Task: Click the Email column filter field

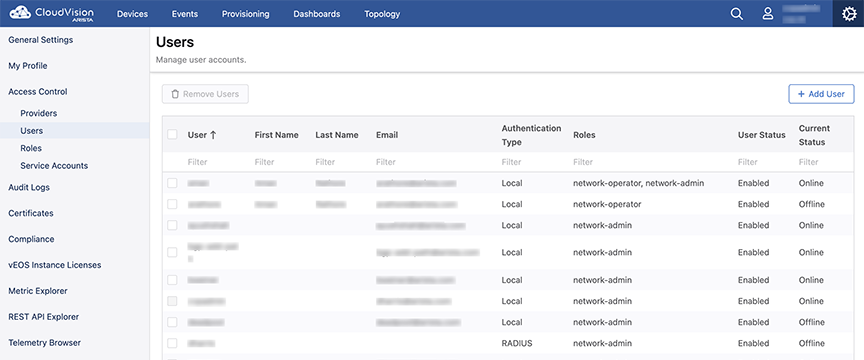Action: tap(435, 162)
